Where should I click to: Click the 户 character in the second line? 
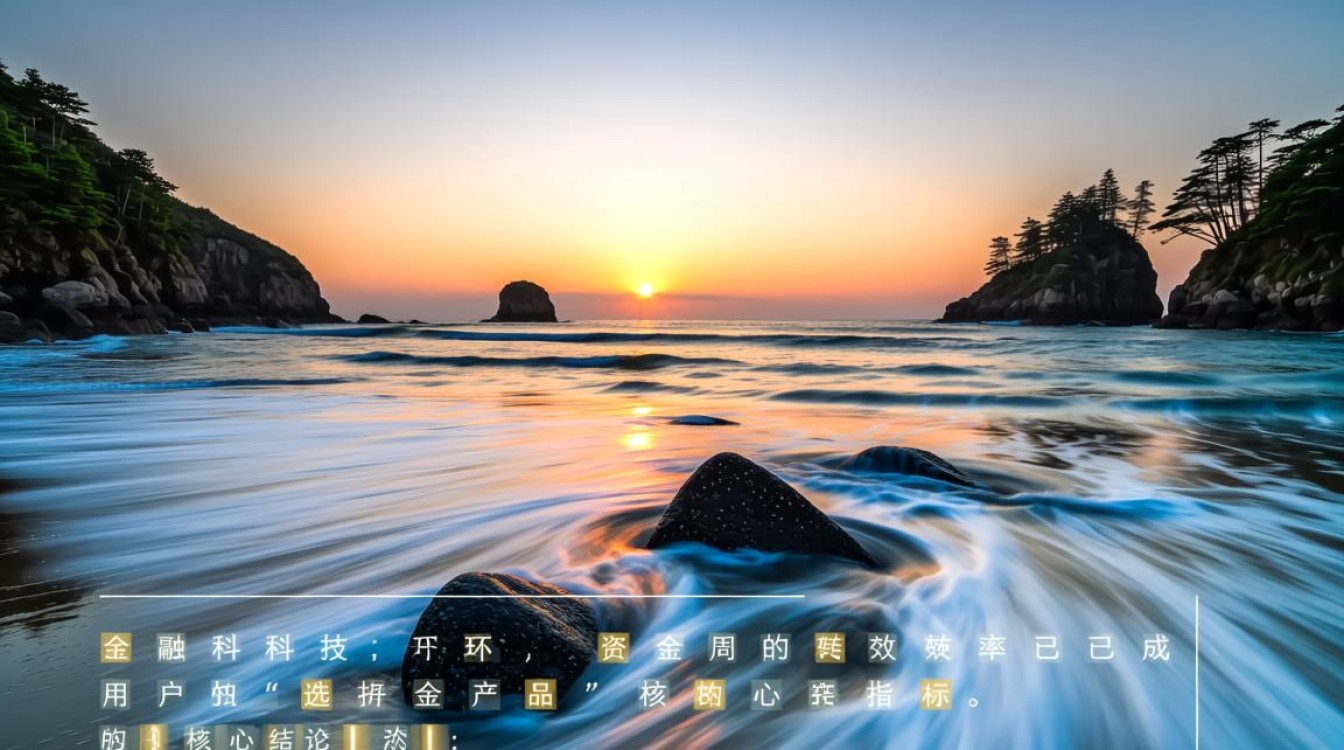(x=171, y=694)
